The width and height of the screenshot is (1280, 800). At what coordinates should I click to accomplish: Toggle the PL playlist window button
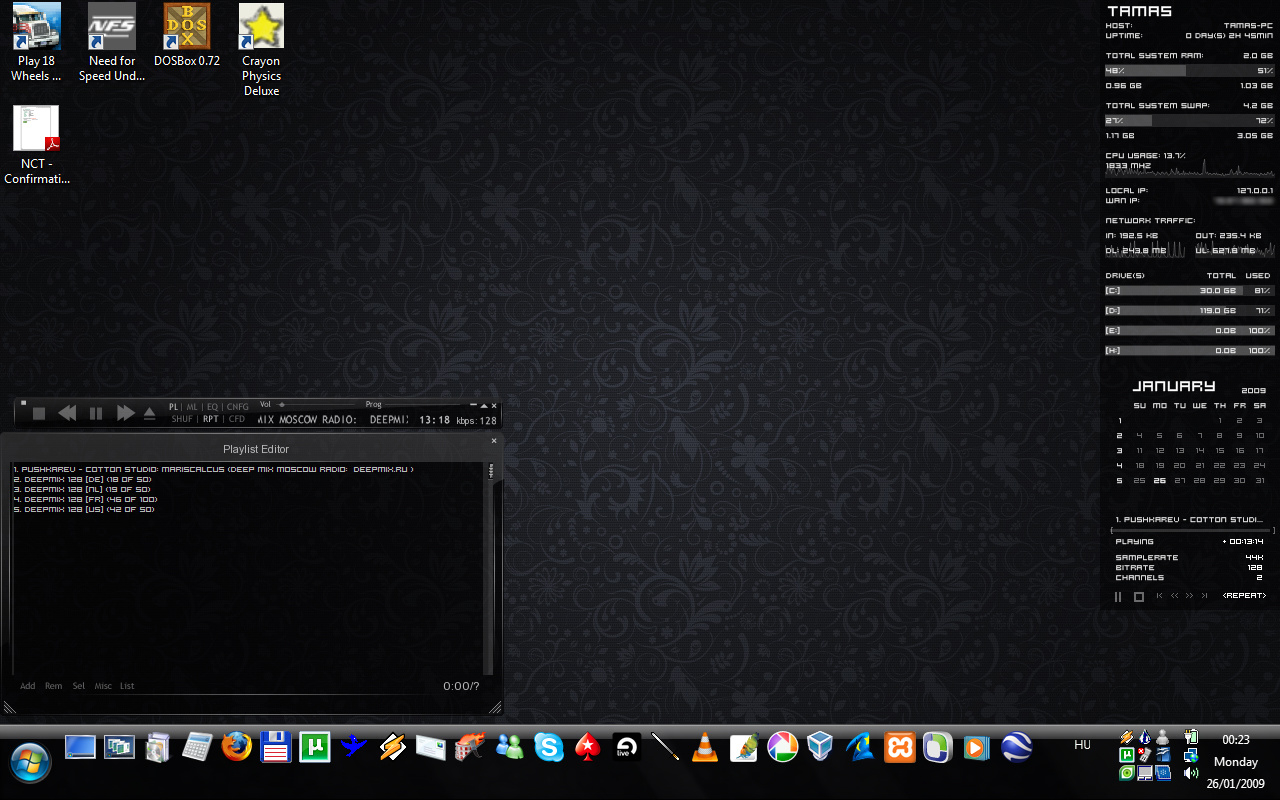174,407
